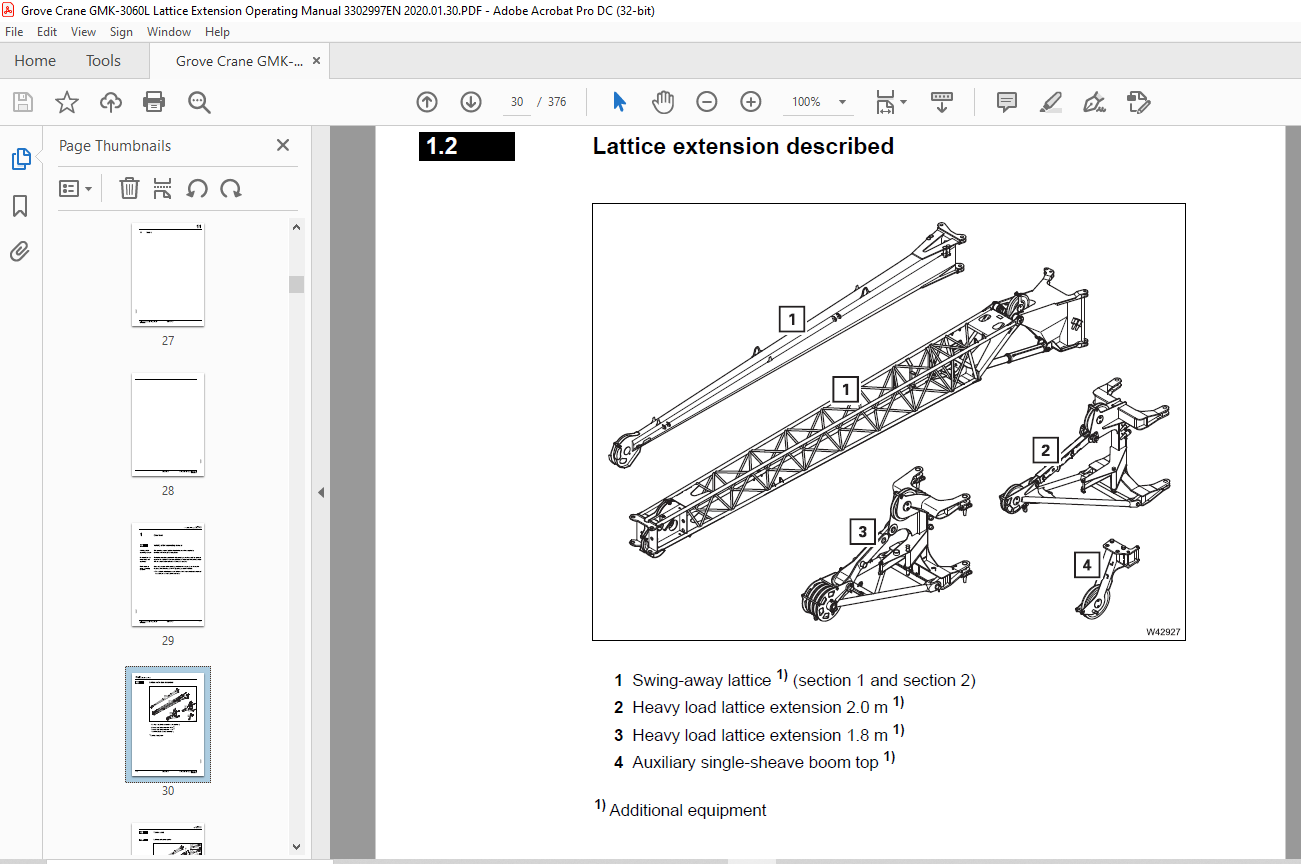The image size is (1301, 864).
Task: Select the highlight text tool
Action: coord(1050,102)
